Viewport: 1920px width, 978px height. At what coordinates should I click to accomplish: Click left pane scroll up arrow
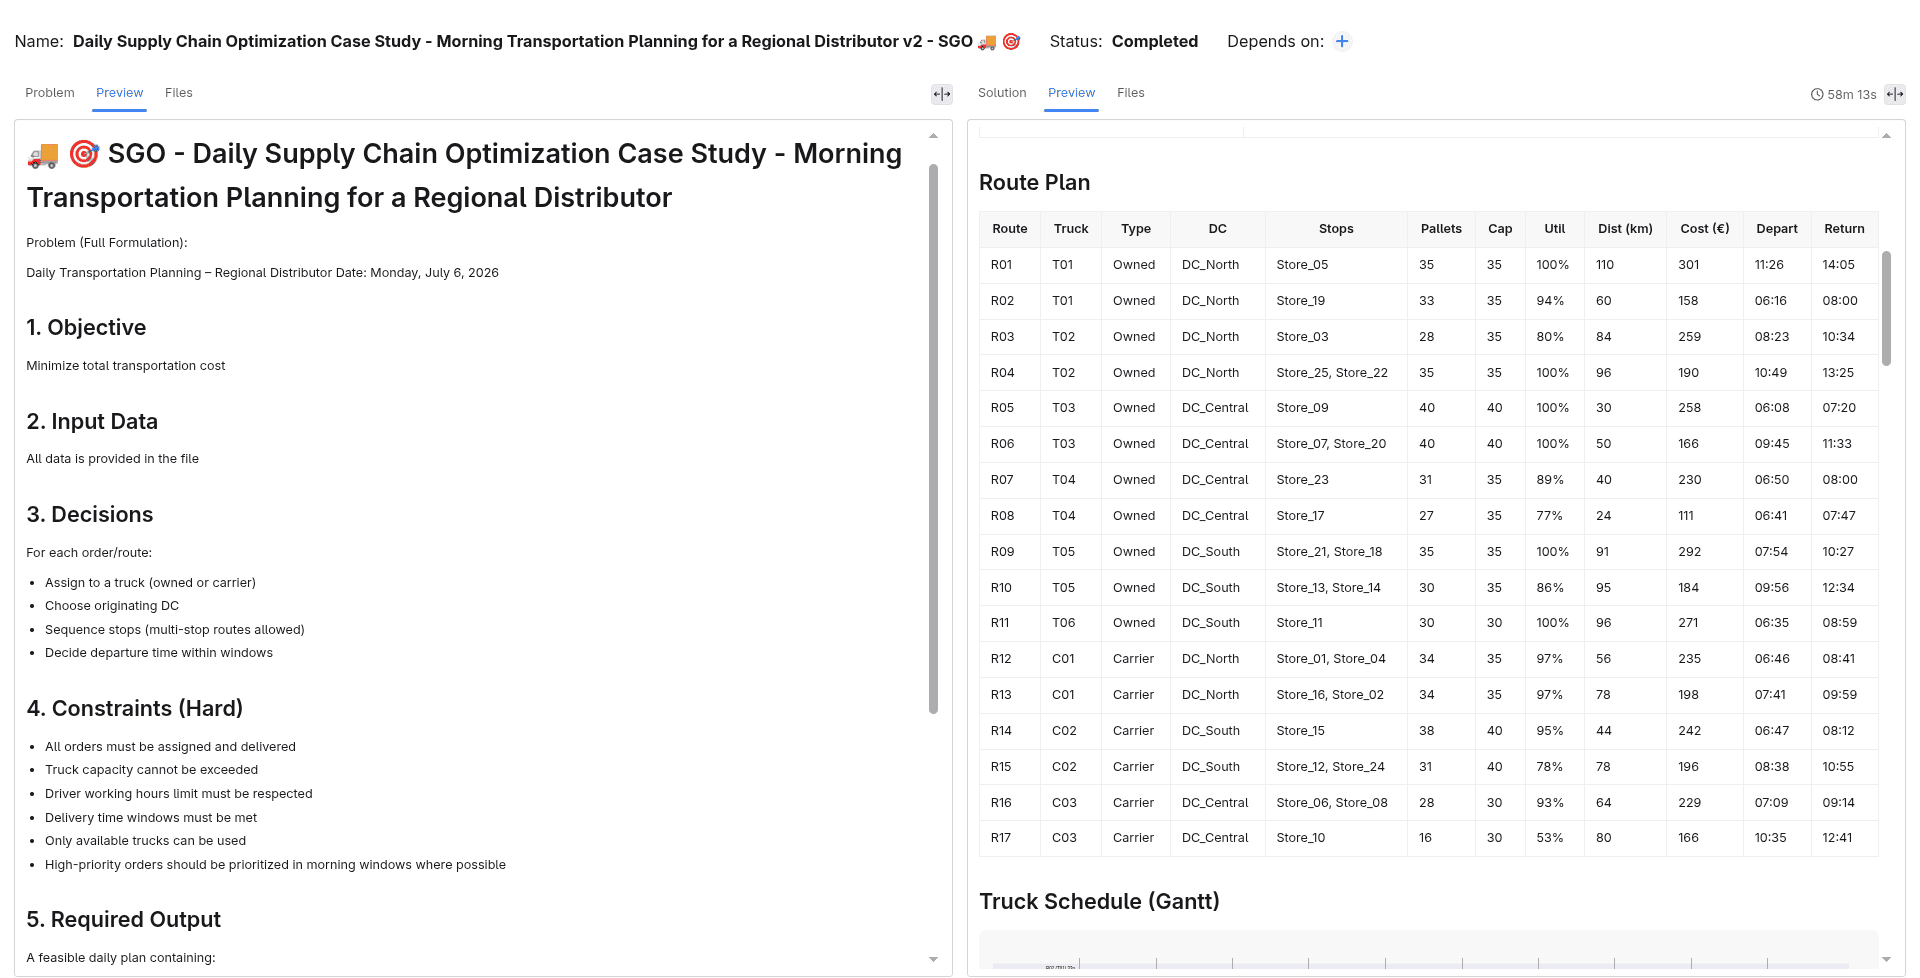point(933,135)
